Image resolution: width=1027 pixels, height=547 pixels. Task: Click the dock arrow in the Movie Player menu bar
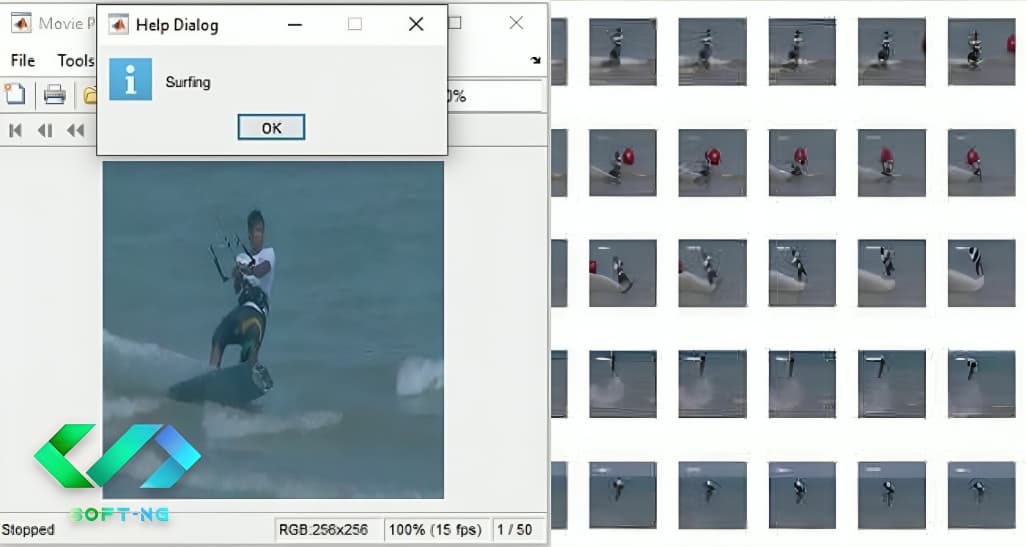(x=536, y=60)
